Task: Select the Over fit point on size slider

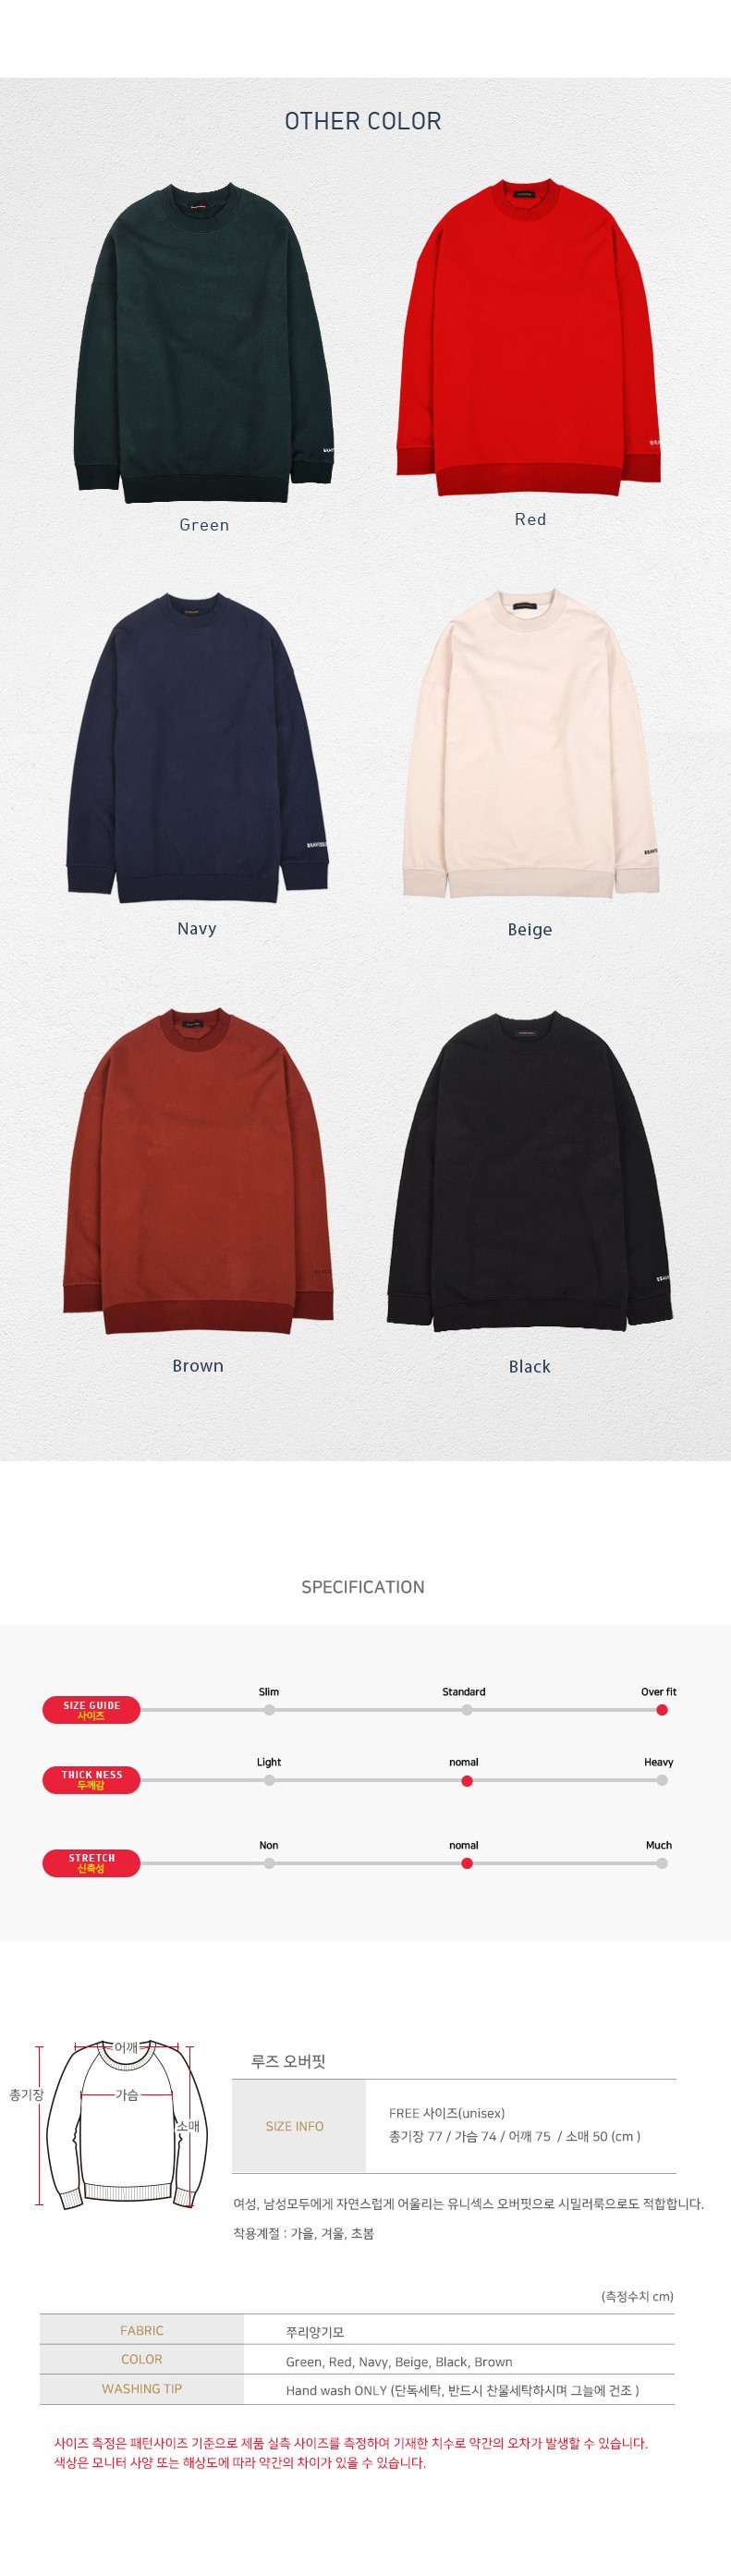Action: [x=662, y=1710]
